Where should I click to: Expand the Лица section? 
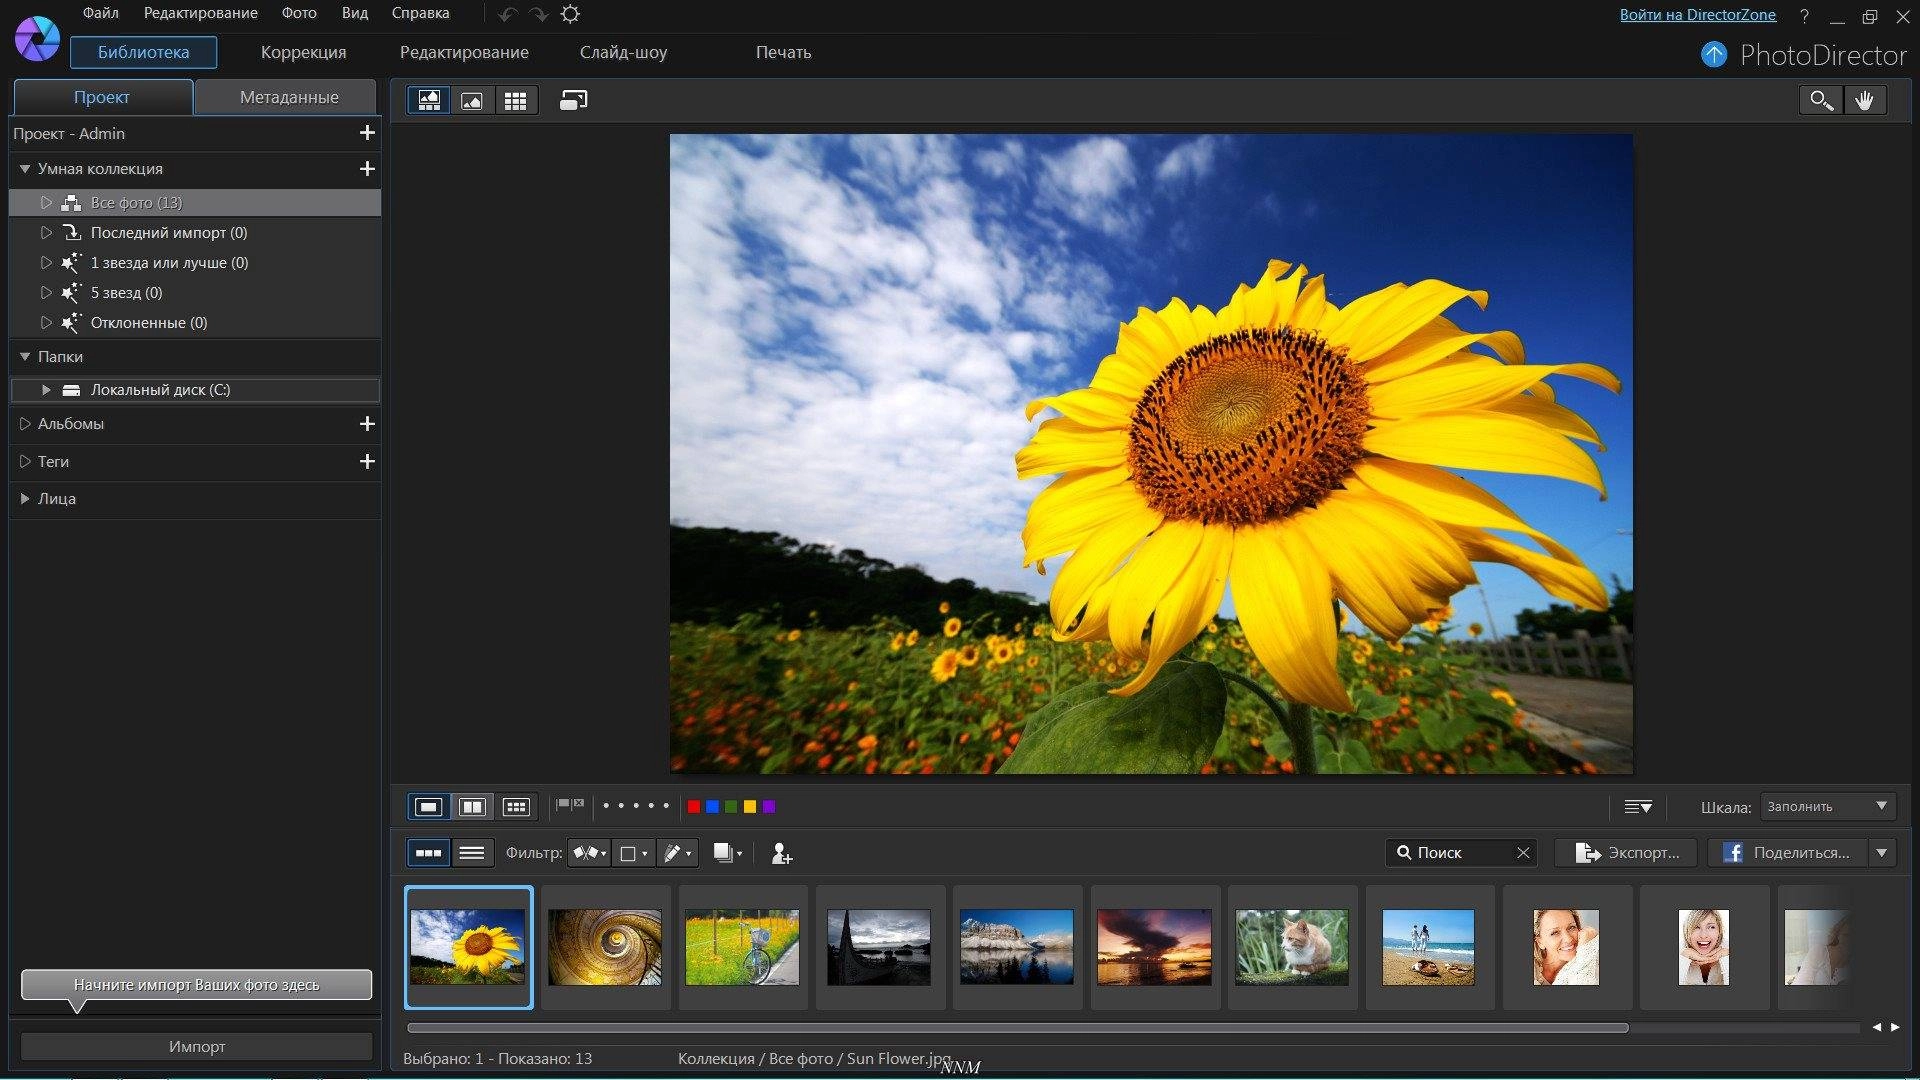(25, 498)
